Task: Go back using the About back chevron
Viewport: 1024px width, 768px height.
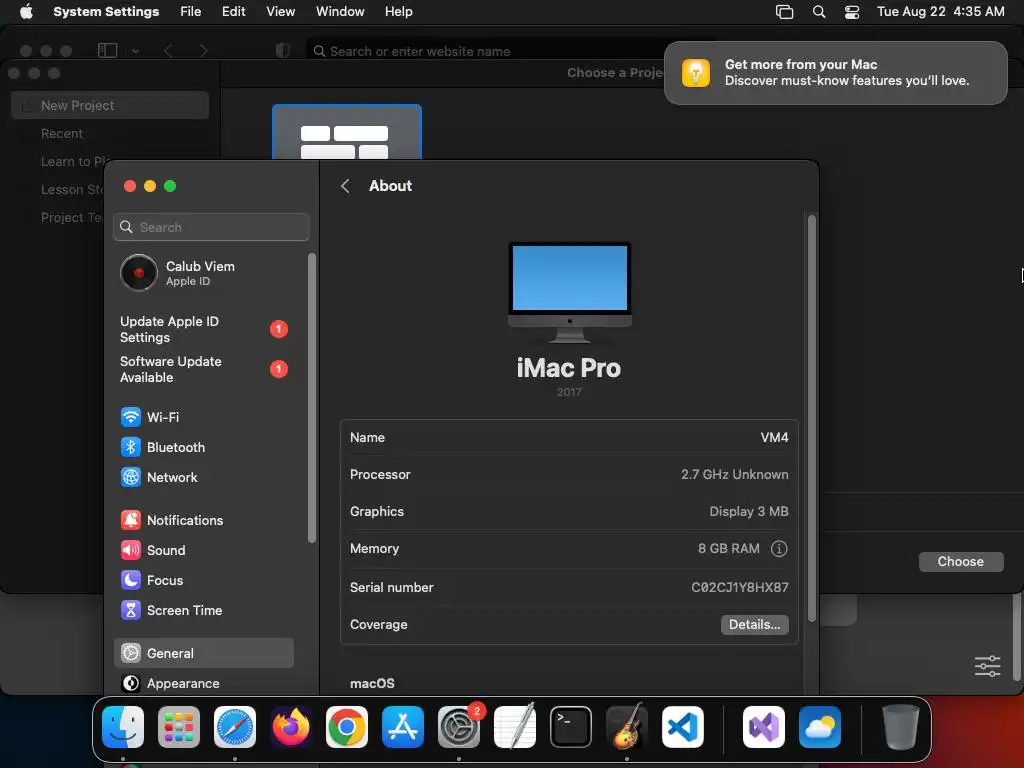Action: pos(345,186)
